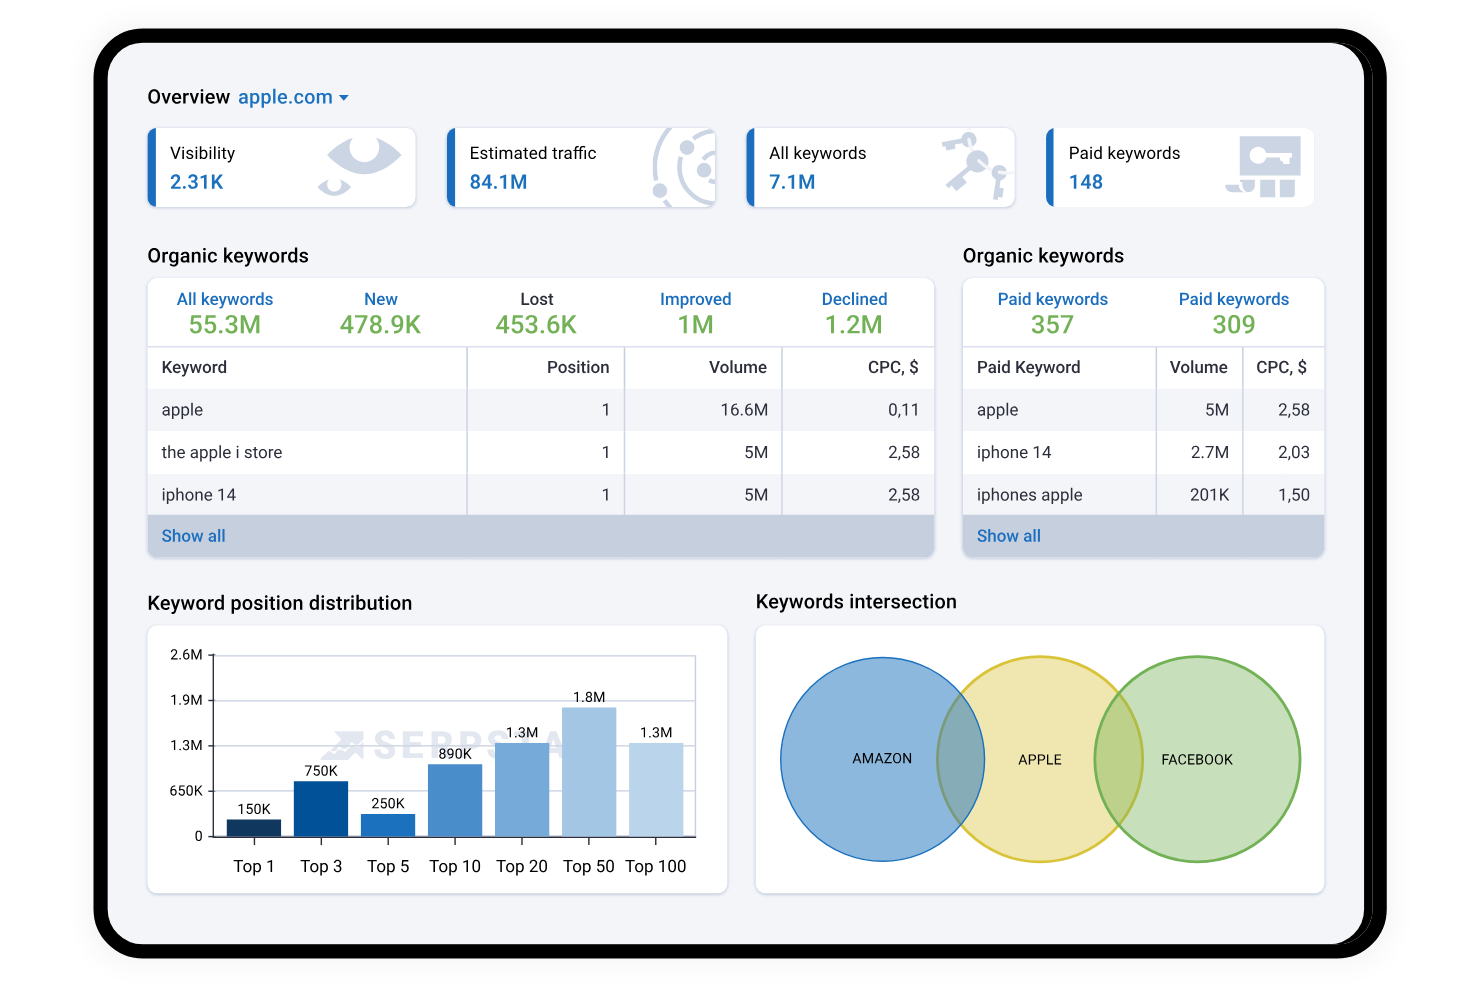Click the Paid keywords key icon
Screen dimensions: 1480x987
(1264, 166)
